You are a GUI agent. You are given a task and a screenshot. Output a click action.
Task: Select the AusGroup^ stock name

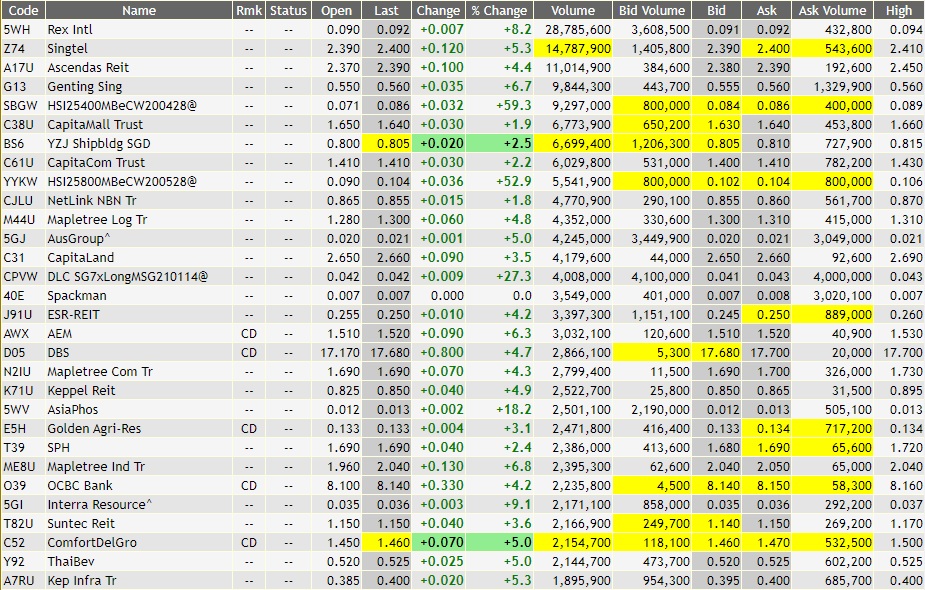[79, 238]
